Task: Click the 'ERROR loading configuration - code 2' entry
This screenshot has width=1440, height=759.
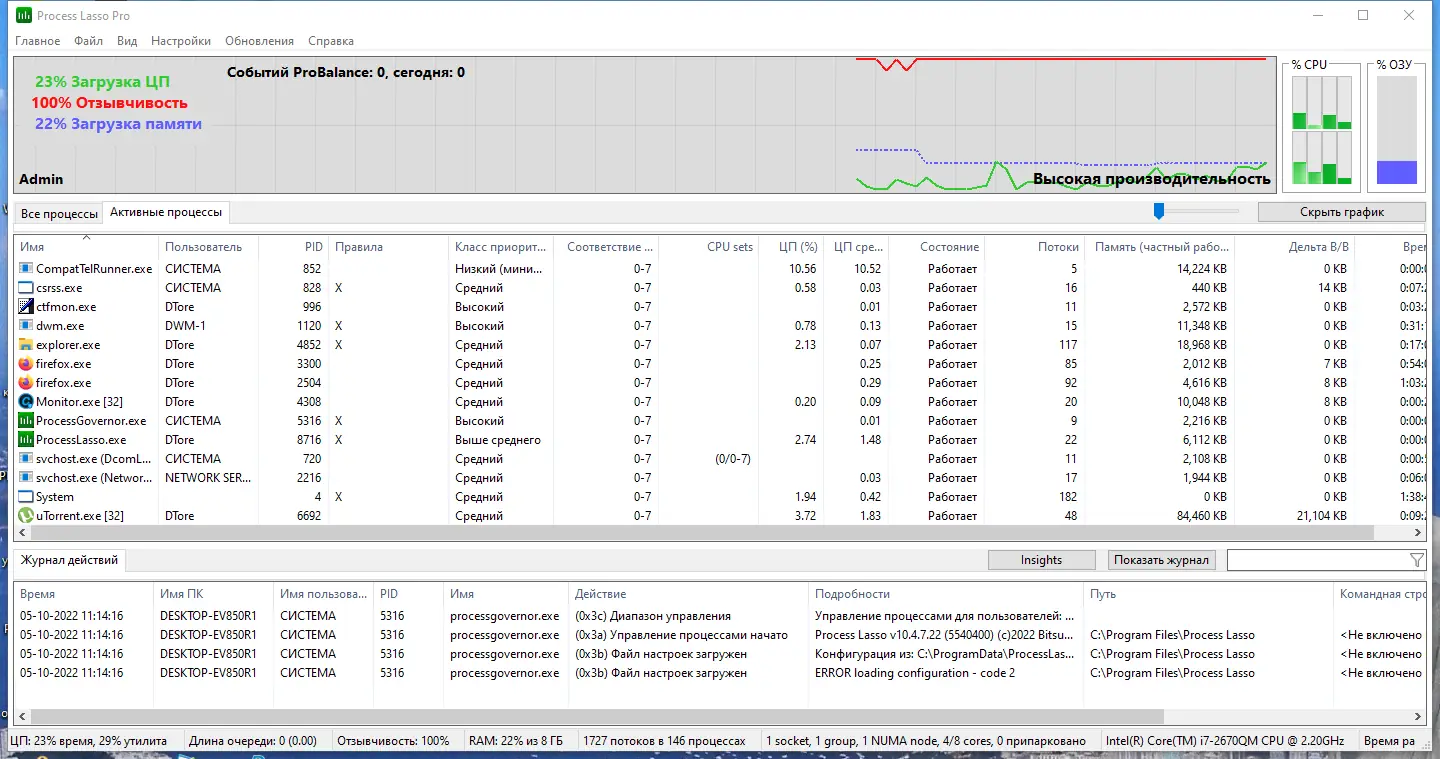Action: click(915, 673)
